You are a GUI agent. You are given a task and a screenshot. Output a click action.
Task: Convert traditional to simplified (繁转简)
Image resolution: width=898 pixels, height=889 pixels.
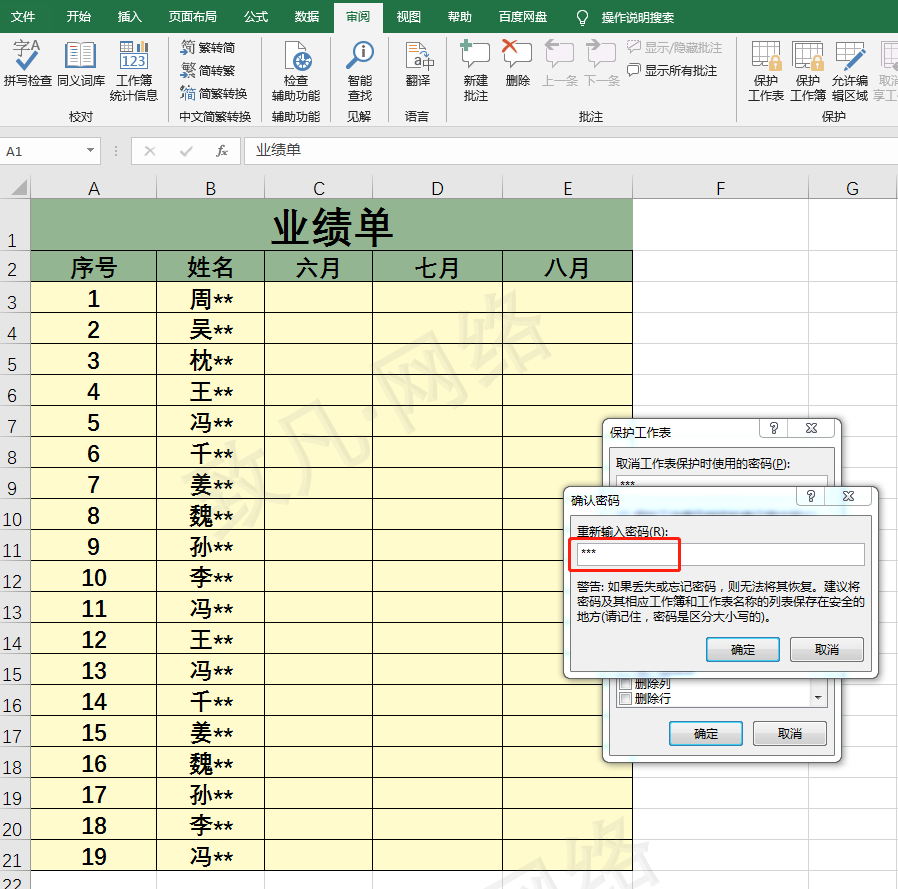tap(208, 48)
